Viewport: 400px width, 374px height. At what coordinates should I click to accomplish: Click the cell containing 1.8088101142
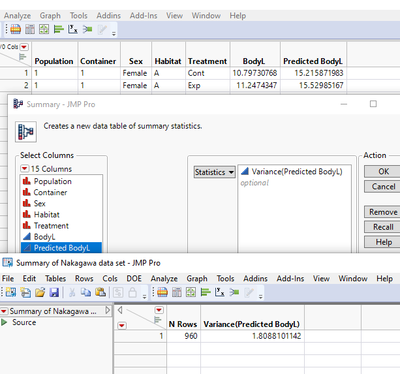(x=252, y=336)
